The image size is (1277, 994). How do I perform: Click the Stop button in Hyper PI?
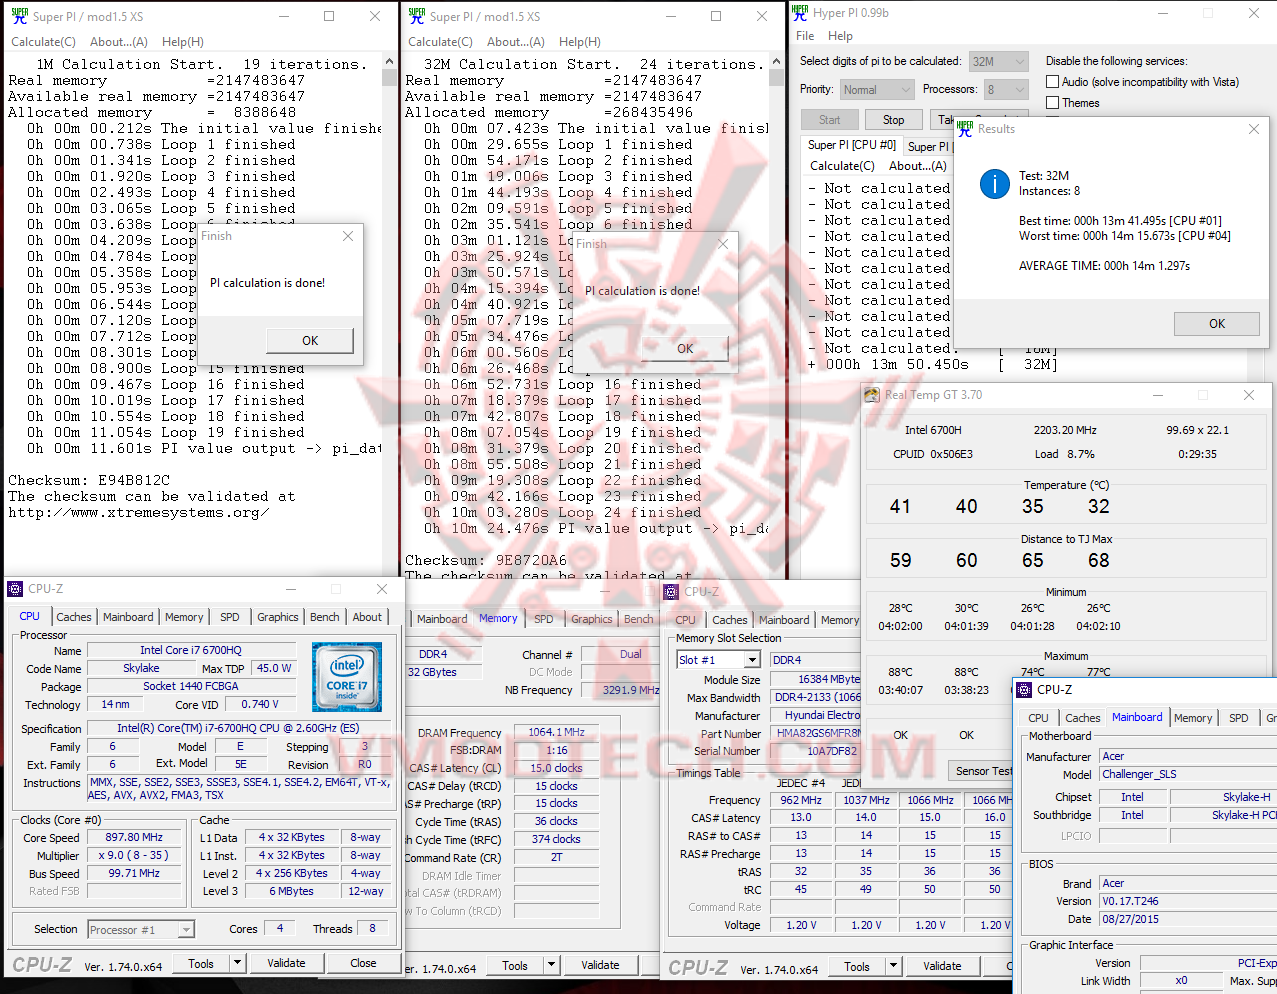[893, 119]
